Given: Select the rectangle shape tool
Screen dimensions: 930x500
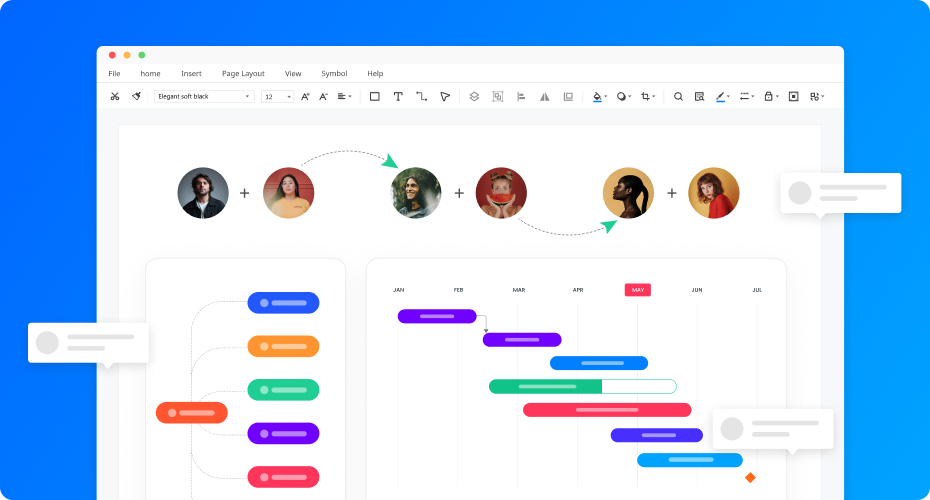Looking at the screenshot, I should pos(374,96).
